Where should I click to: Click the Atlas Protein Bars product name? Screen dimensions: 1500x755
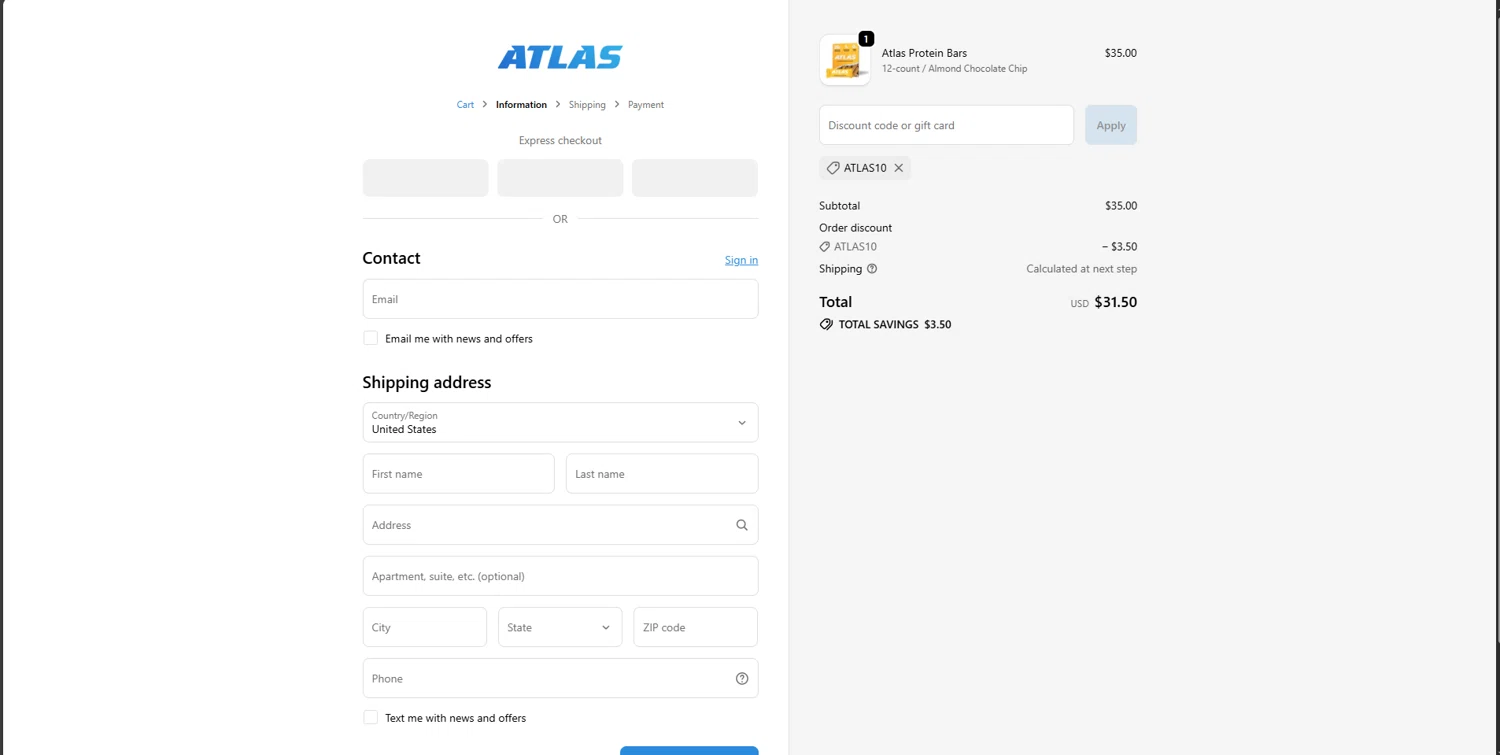click(924, 53)
